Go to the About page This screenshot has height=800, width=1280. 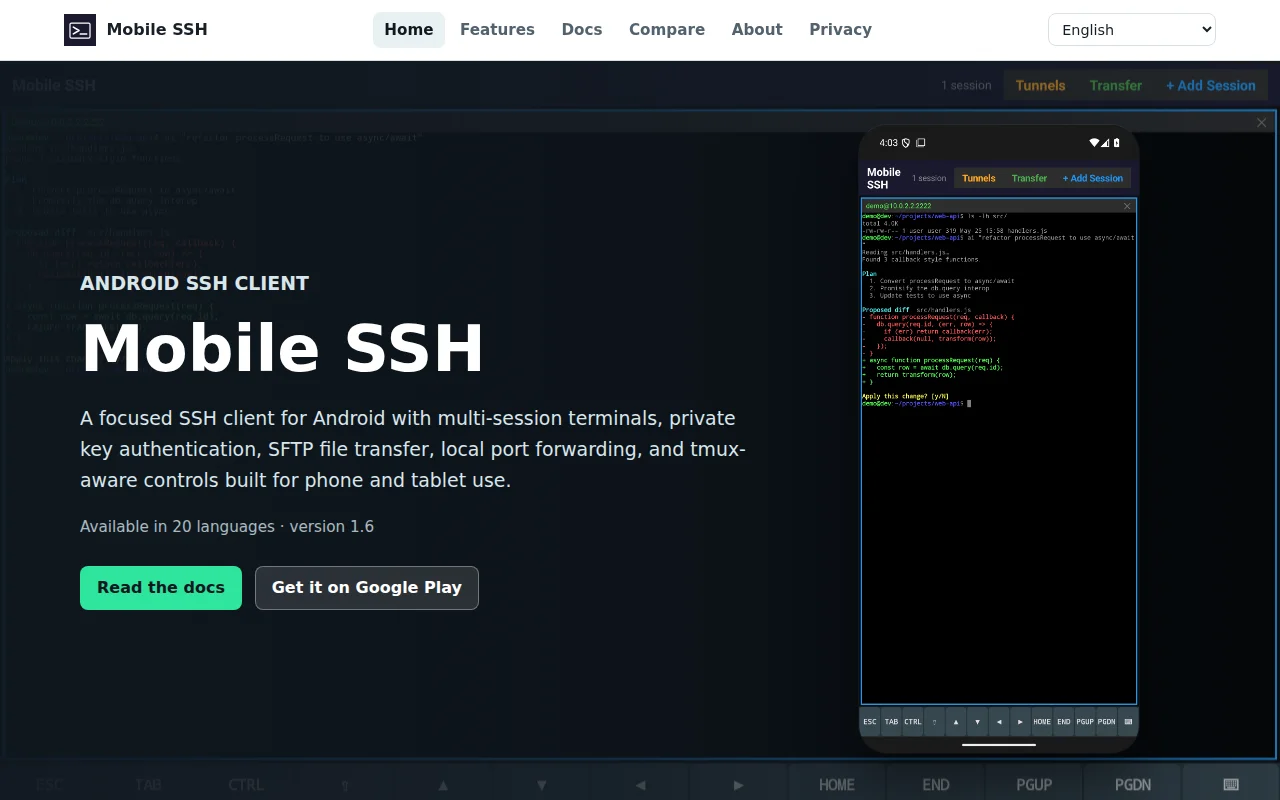point(757,30)
